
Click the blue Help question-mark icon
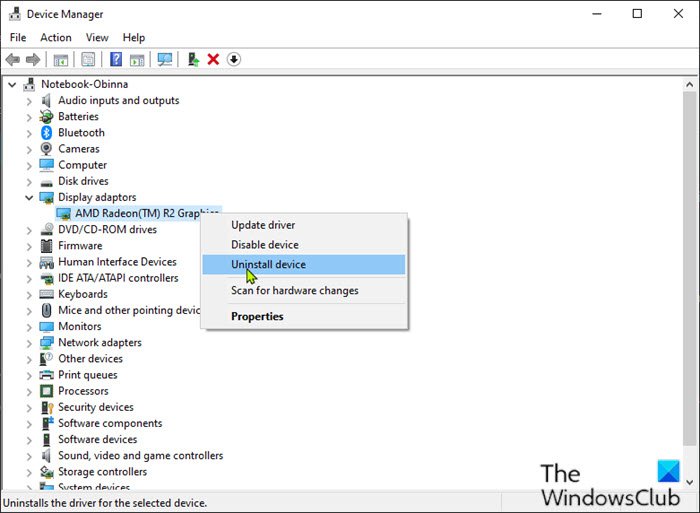116,59
